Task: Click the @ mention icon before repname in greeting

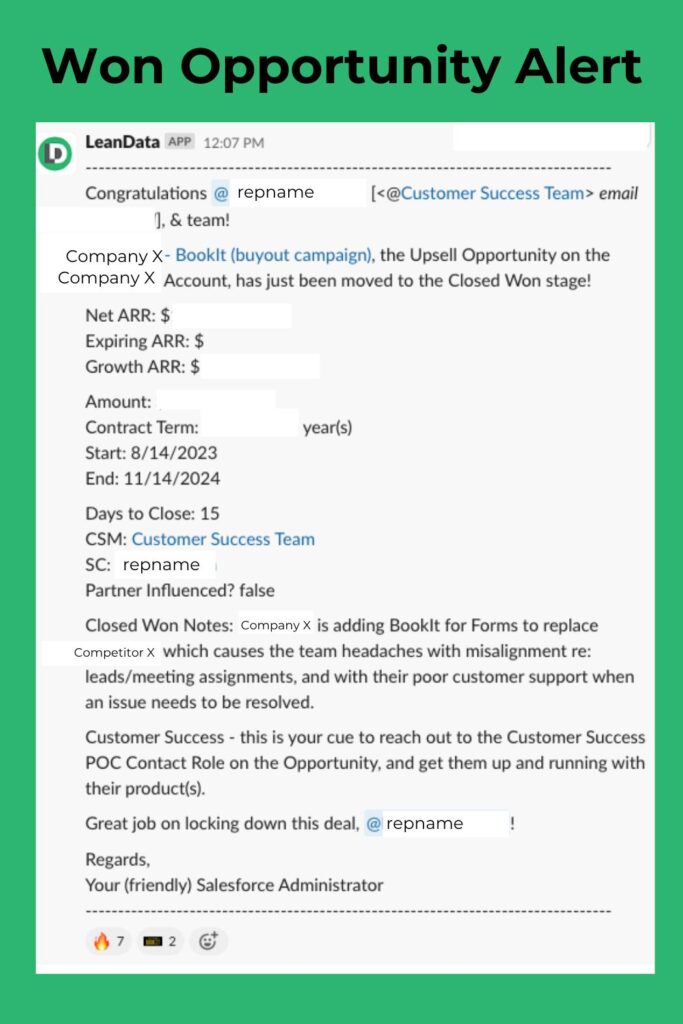Action: [222, 193]
